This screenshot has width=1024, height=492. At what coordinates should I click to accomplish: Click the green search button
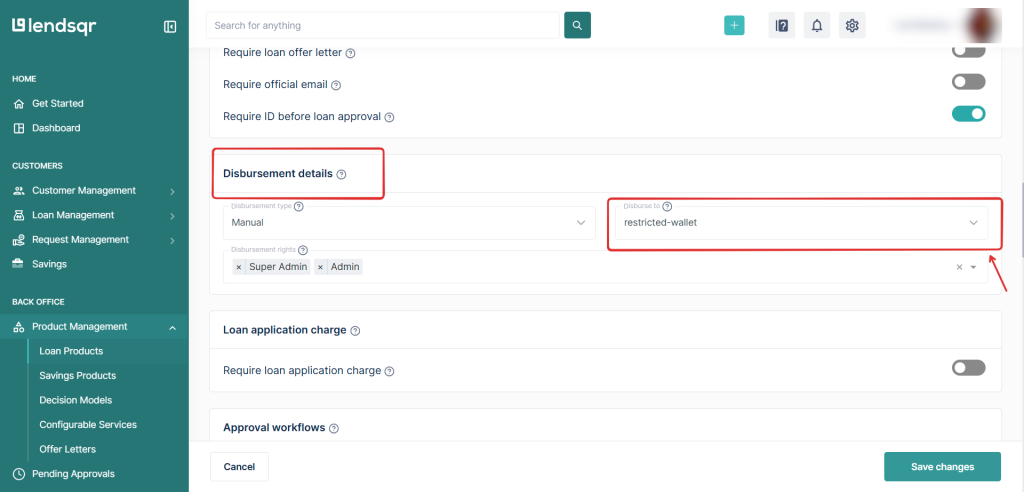577,25
